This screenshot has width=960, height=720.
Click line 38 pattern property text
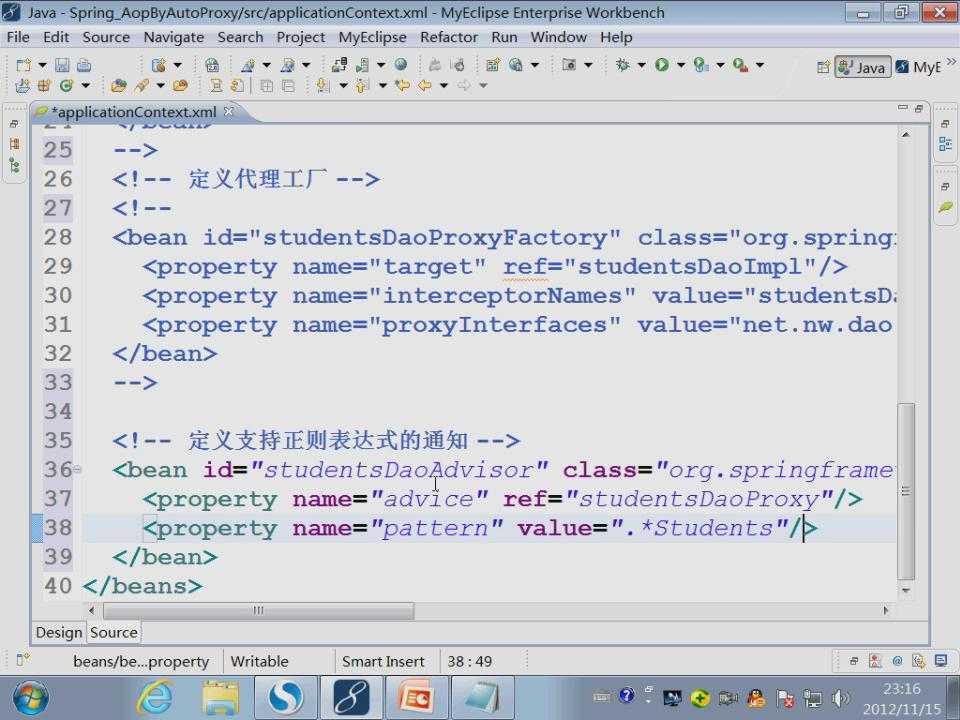(x=480, y=528)
